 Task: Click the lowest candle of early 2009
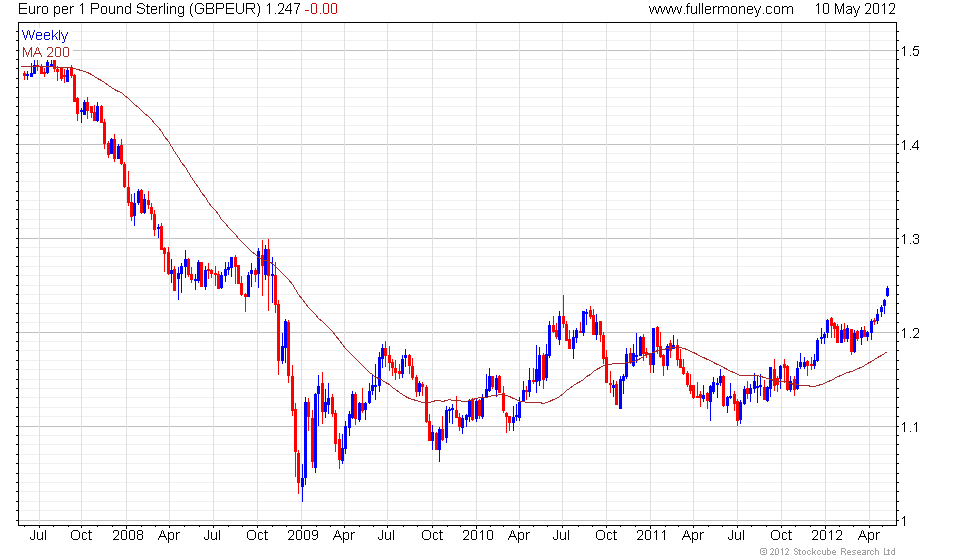(302, 481)
